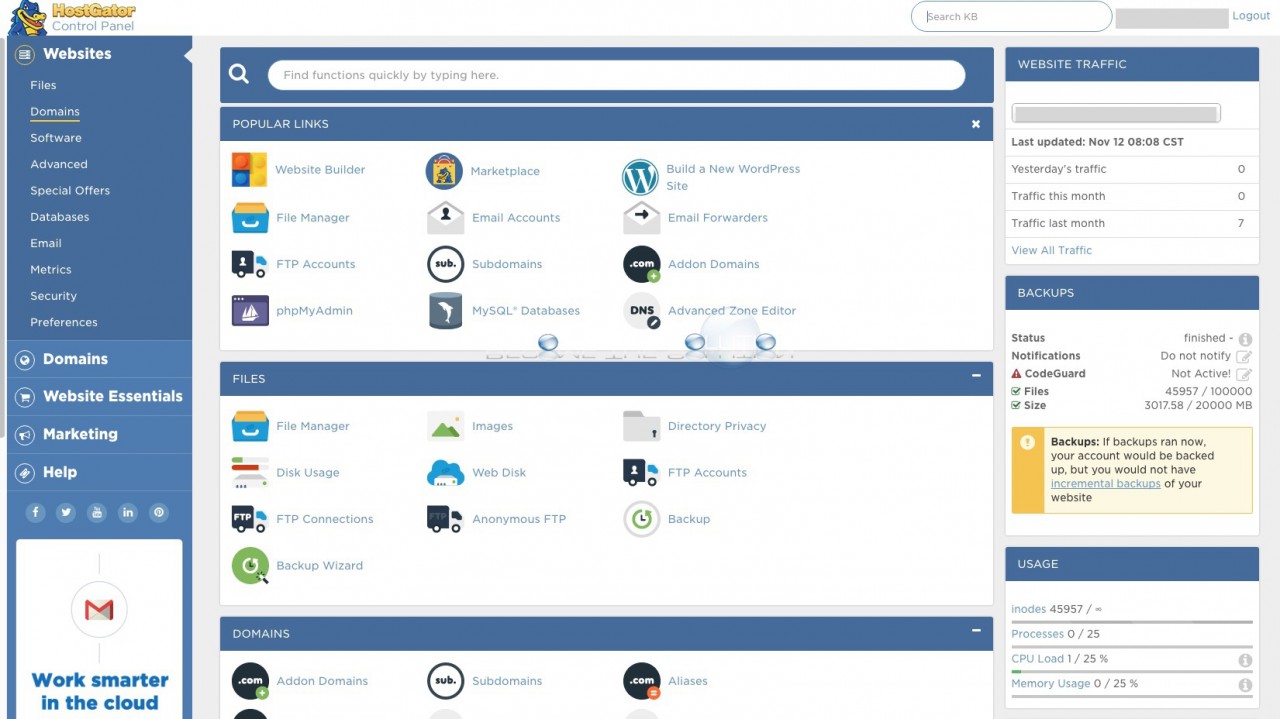Click the Backup clock icon
1280x719 pixels.
[x=641, y=519]
